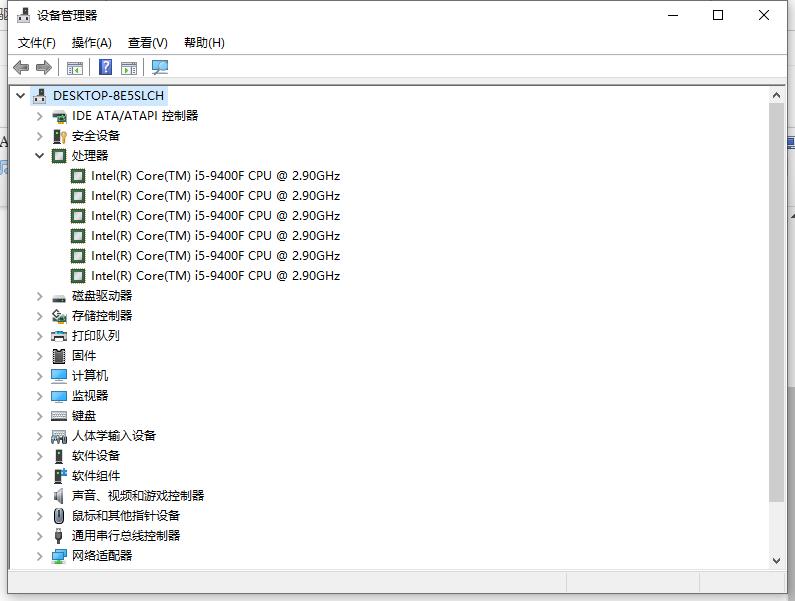Click the show/hide console tree toolbar icon
This screenshot has width=795, height=601.
click(x=74, y=67)
